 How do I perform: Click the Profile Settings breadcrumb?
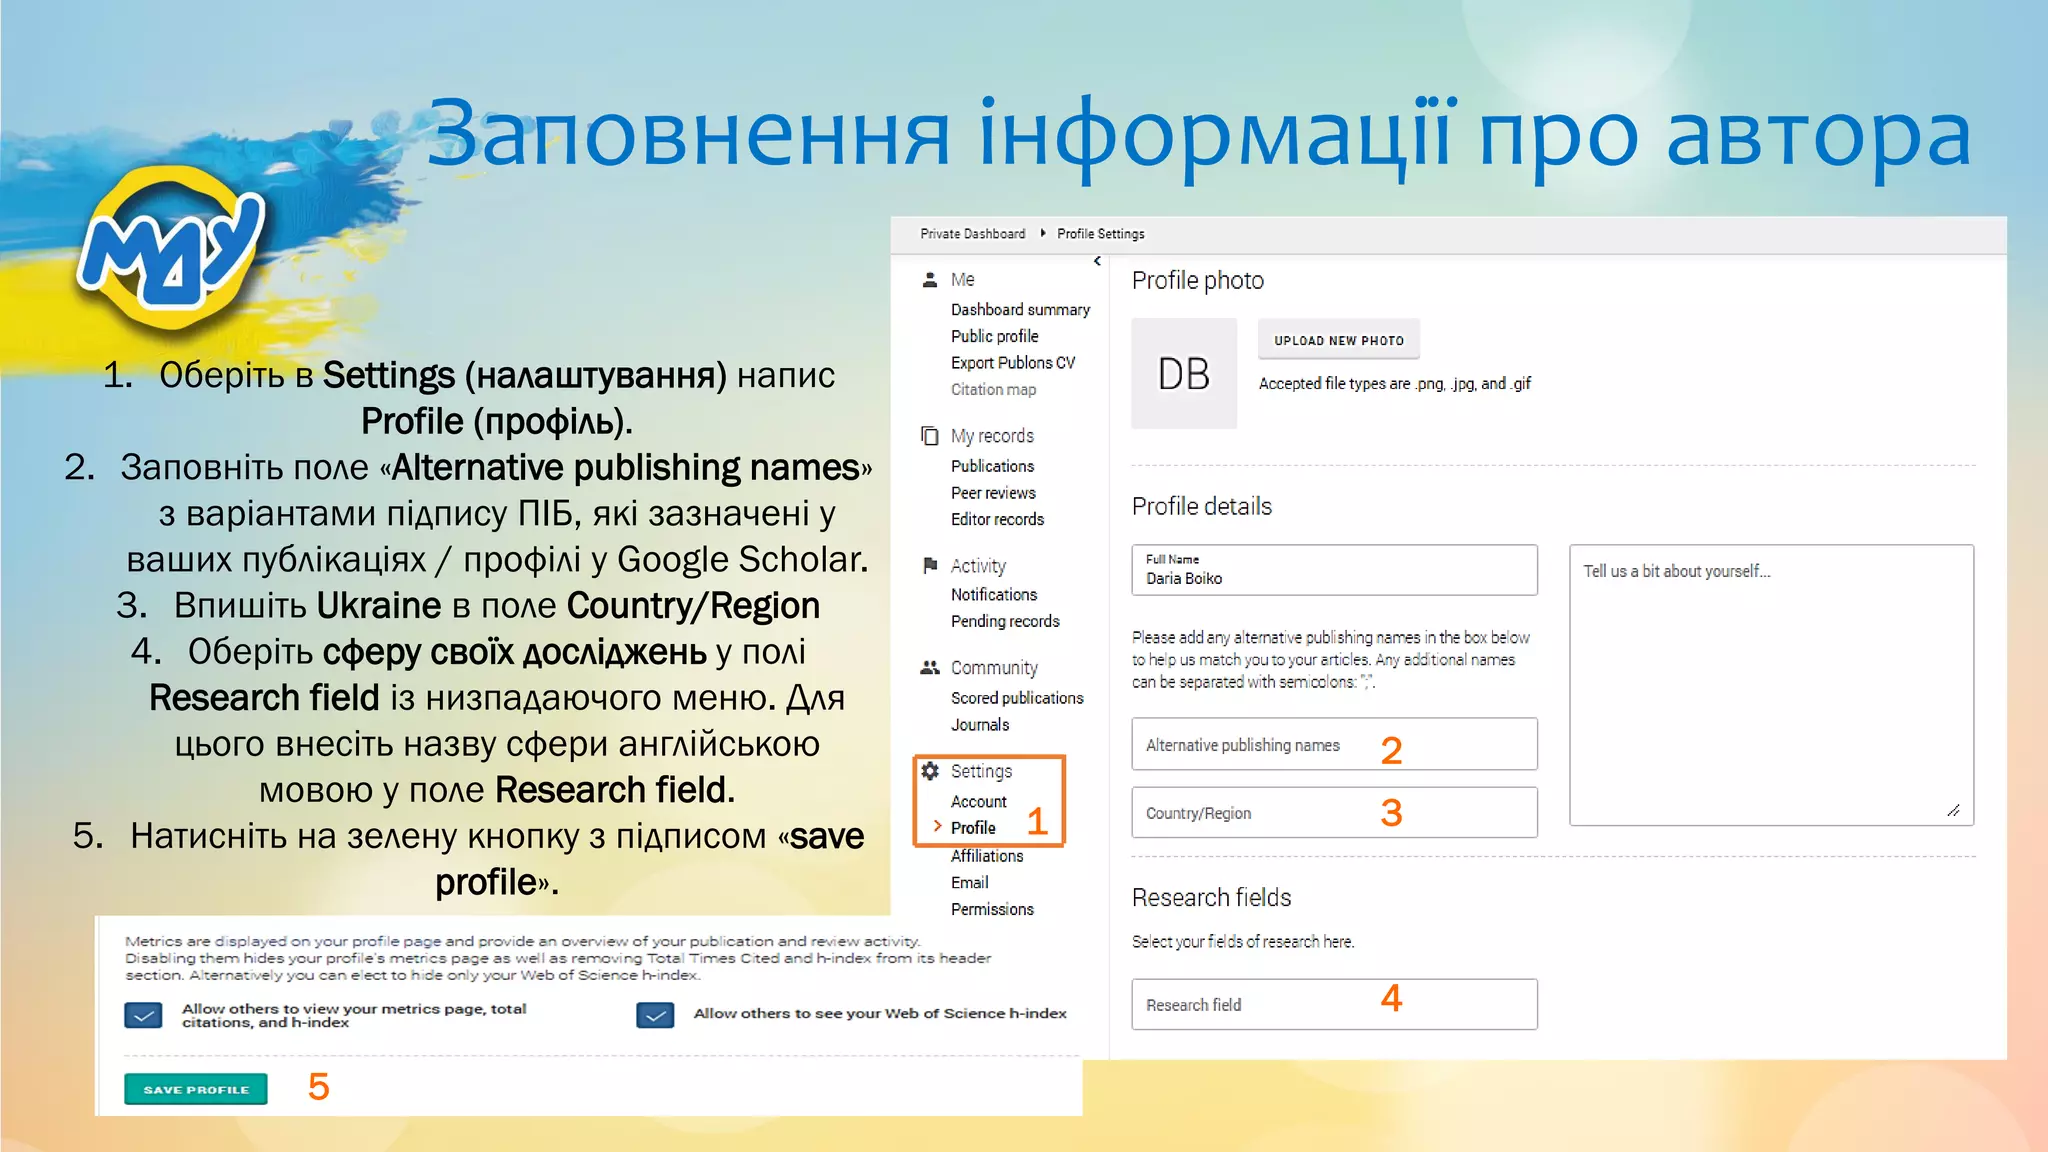(x=1101, y=234)
